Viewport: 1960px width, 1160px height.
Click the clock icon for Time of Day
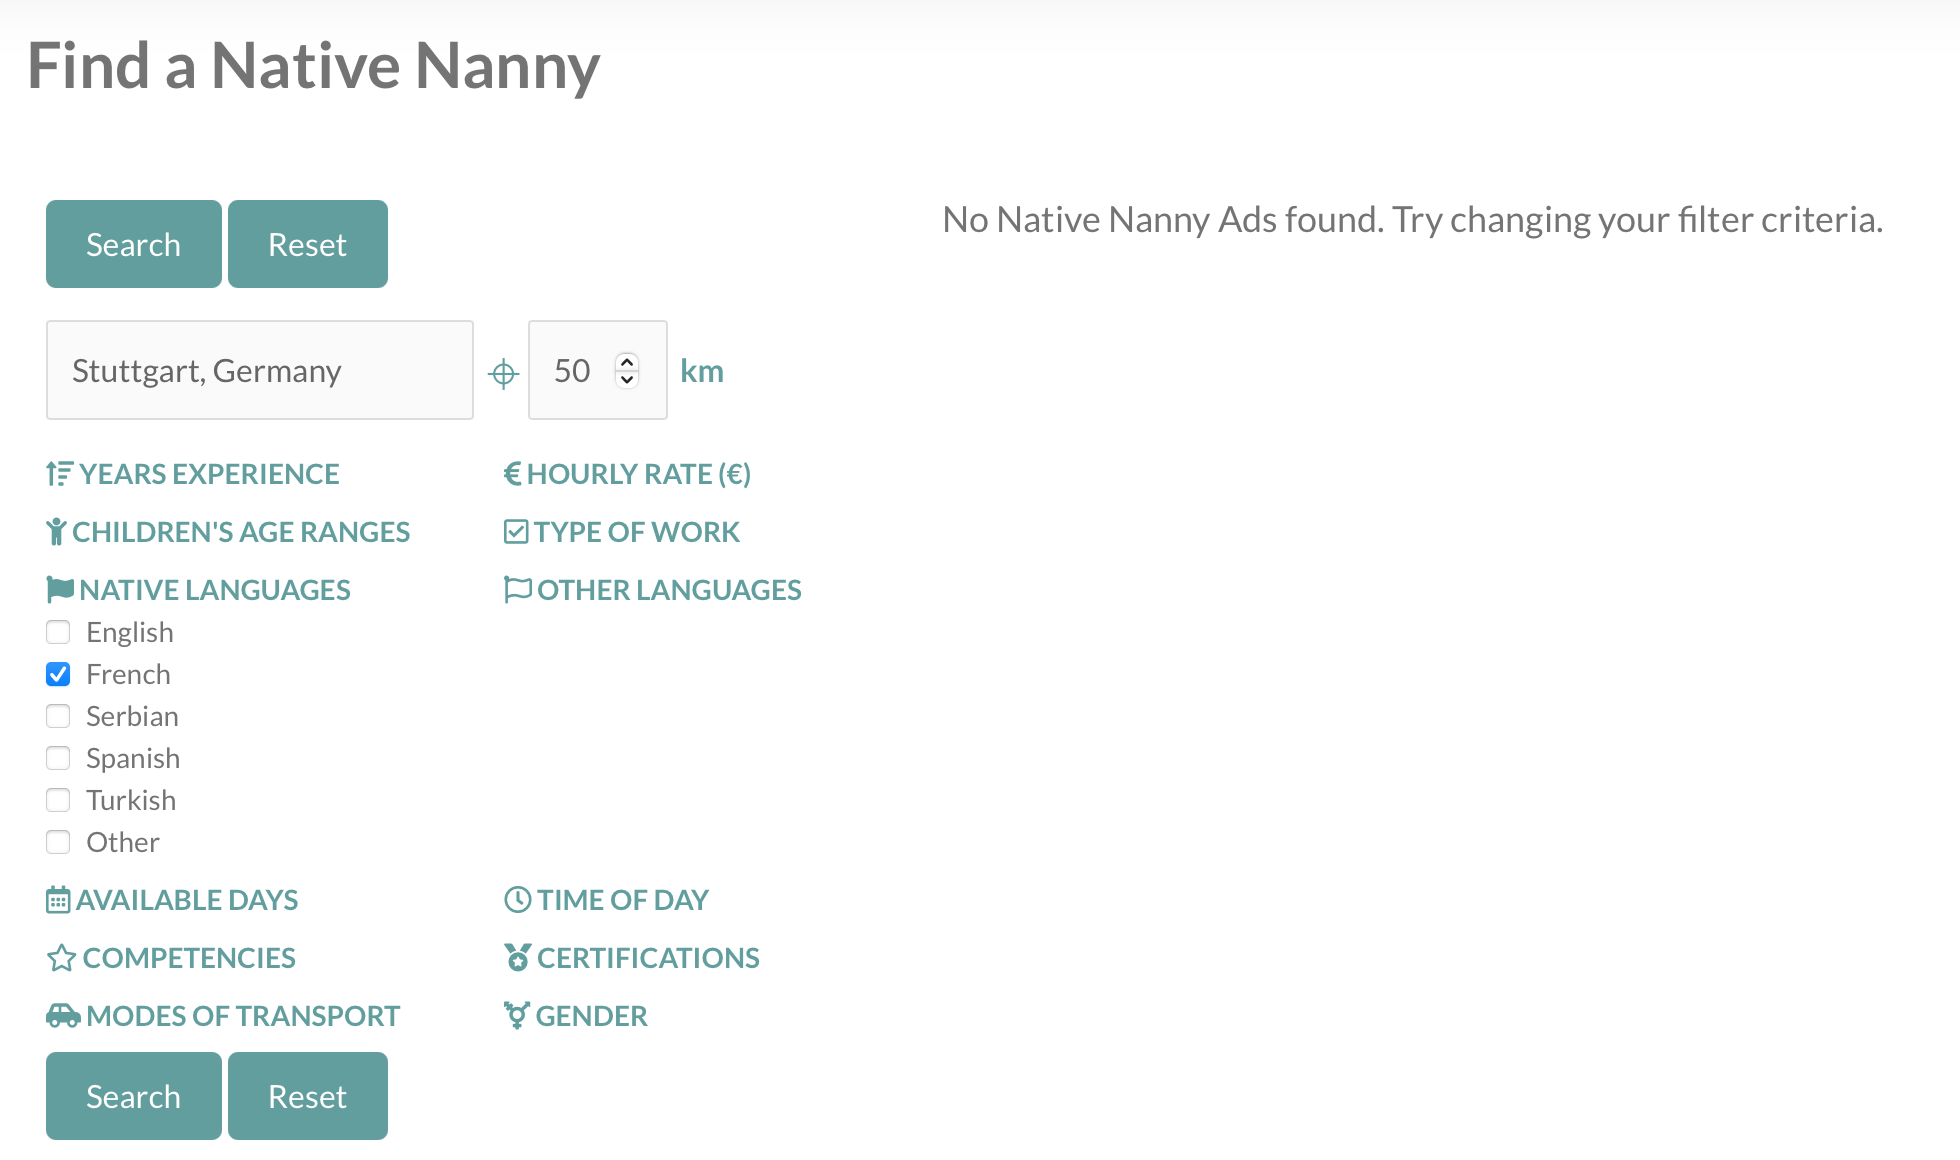tap(517, 900)
